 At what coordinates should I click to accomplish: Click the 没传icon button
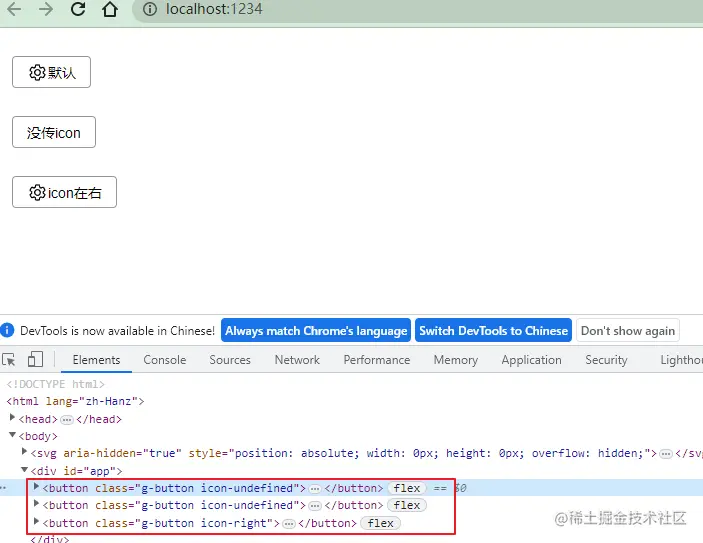54,132
